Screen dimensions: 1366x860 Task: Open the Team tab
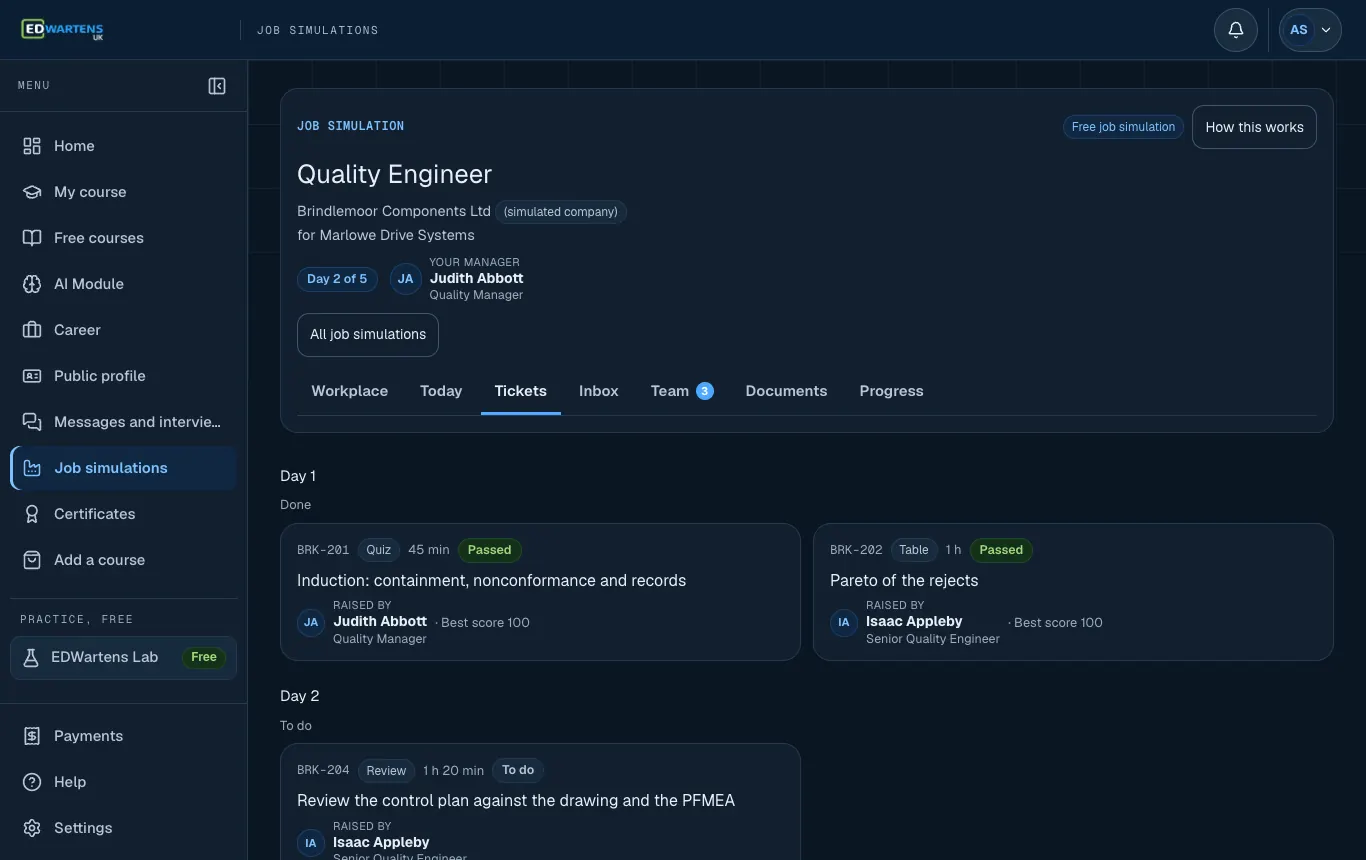pos(682,391)
